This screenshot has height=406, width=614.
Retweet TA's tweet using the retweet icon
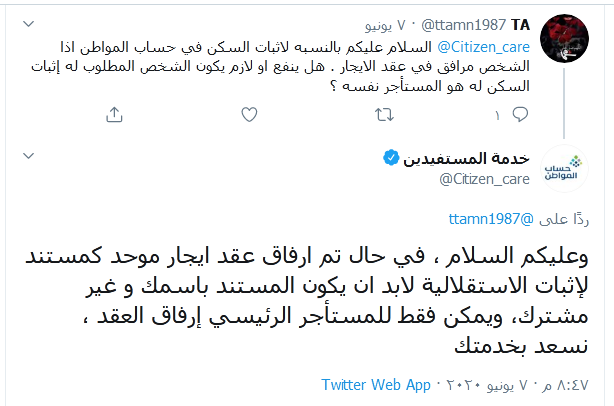(x=382, y=116)
